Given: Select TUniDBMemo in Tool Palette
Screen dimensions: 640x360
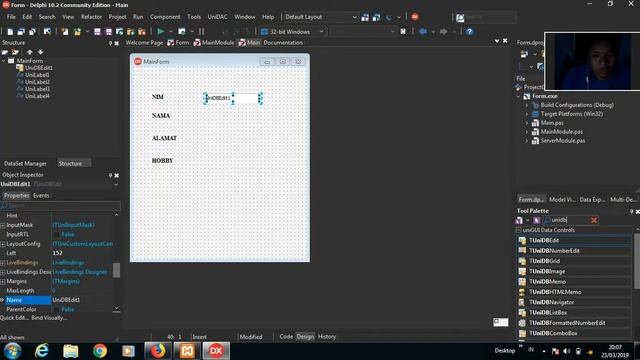Looking at the screenshot, I should click(x=573, y=282).
